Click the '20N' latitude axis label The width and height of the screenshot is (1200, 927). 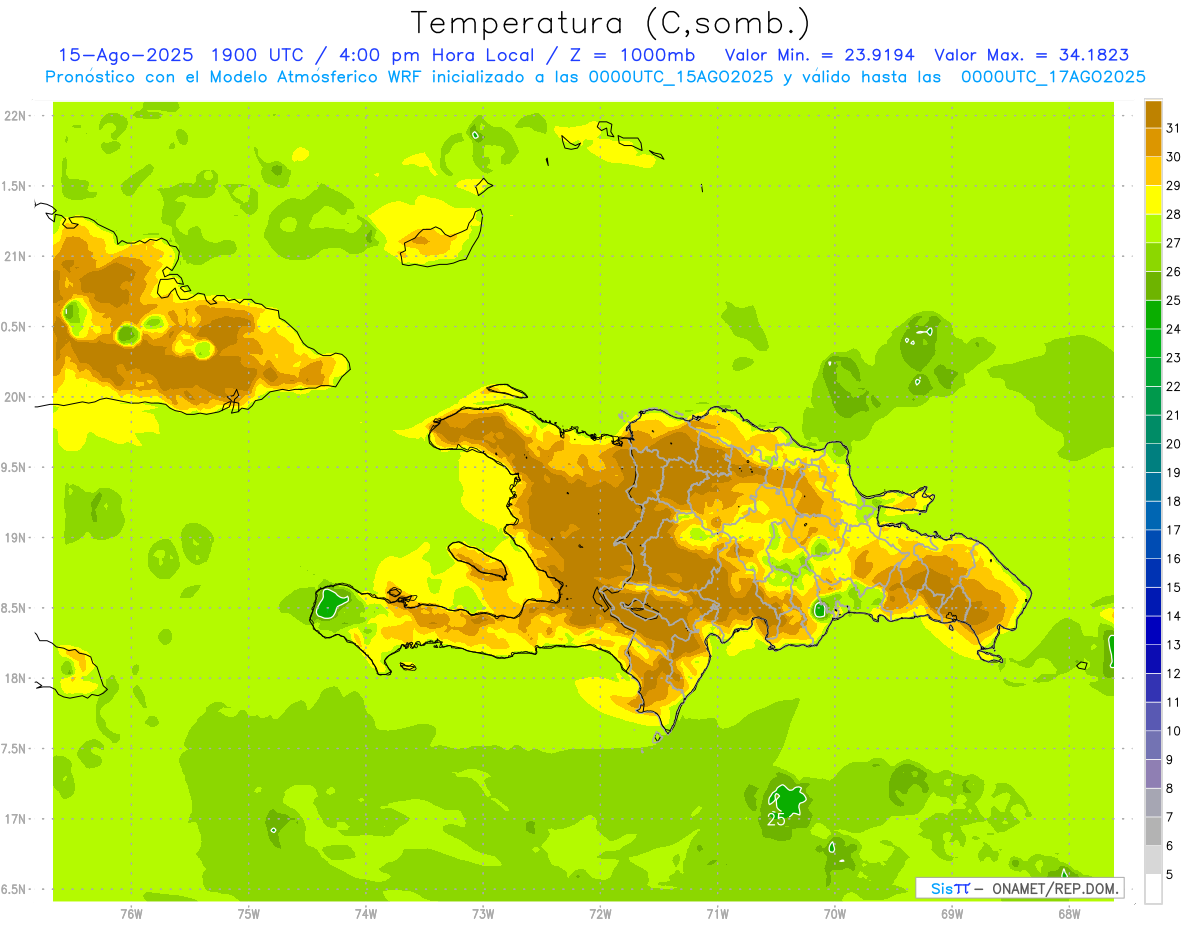[x=16, y=397]
